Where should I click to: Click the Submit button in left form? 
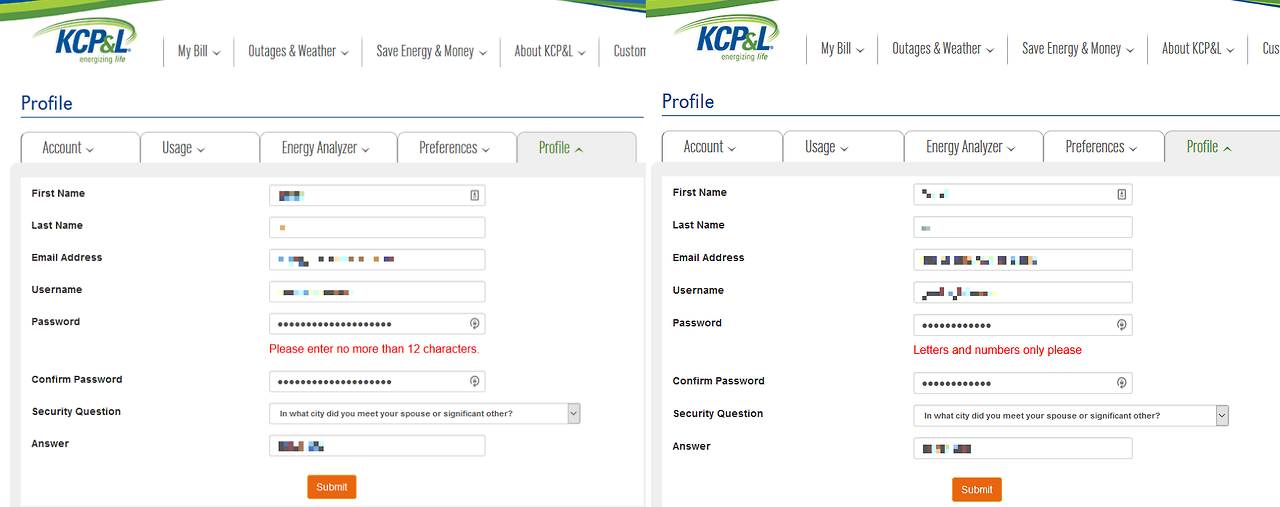click(331, 487)
